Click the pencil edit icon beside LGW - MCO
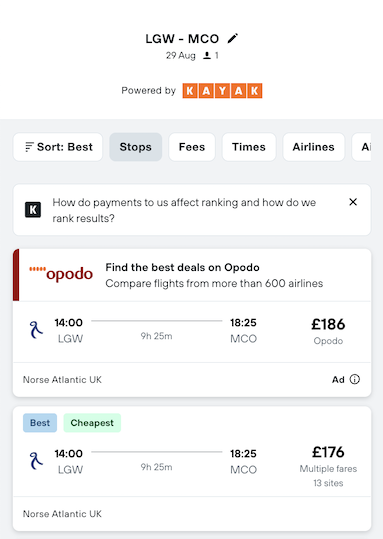 coord(232,38)
